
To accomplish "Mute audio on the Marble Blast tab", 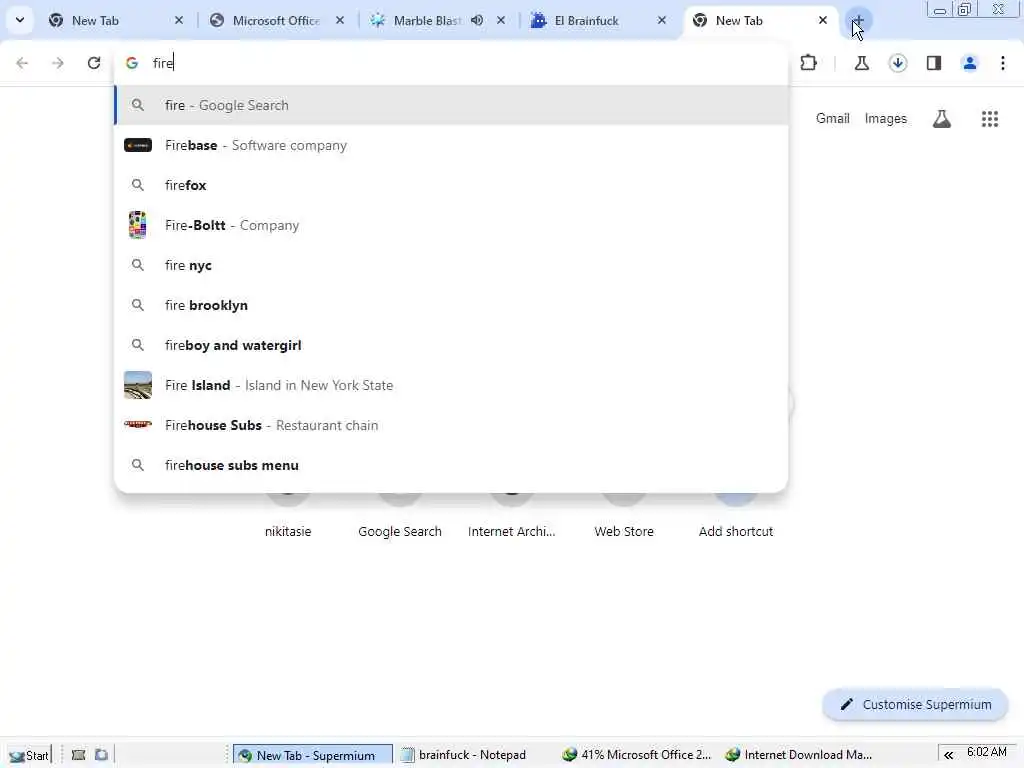I will pos(477,20).
